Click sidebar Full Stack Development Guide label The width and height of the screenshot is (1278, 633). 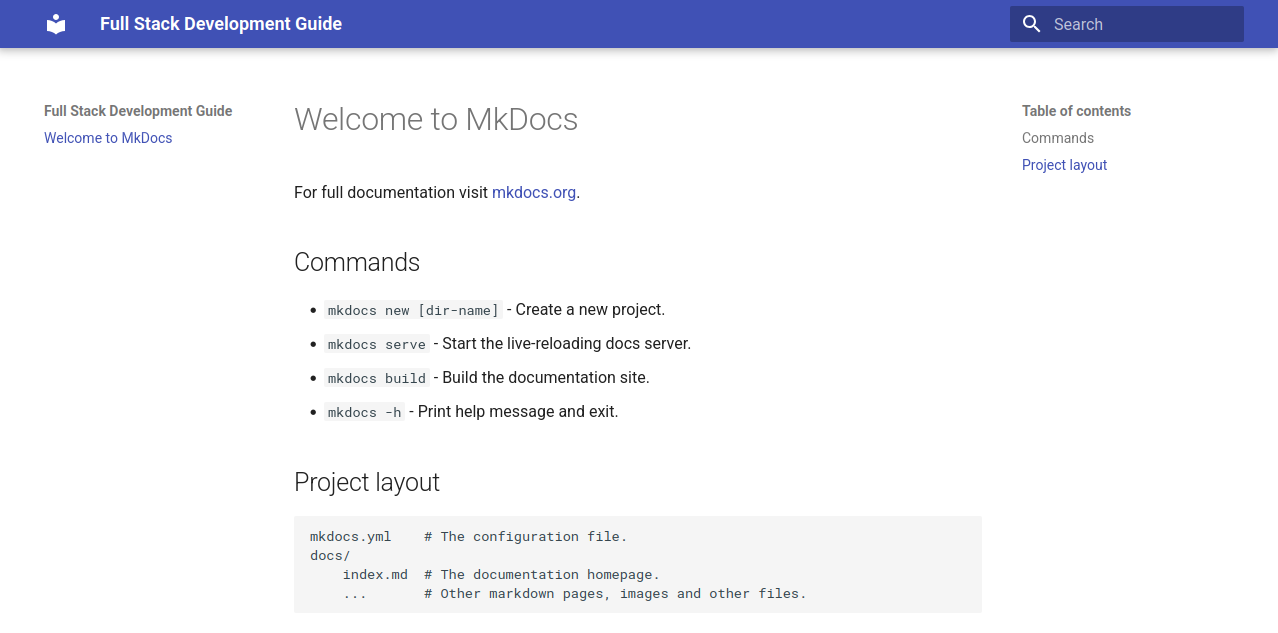click(138, 111)
